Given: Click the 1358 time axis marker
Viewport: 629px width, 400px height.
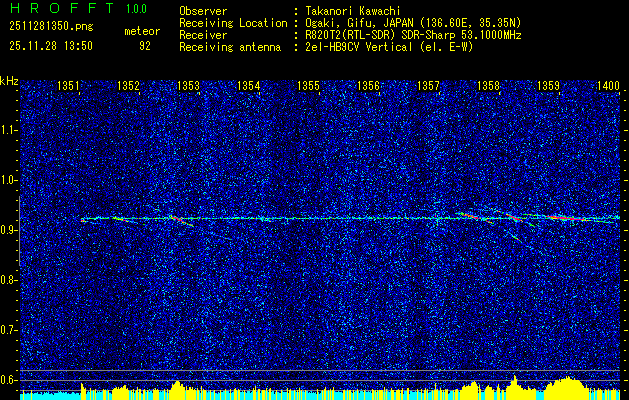Looking at the screenshot, I should point(489,85).
